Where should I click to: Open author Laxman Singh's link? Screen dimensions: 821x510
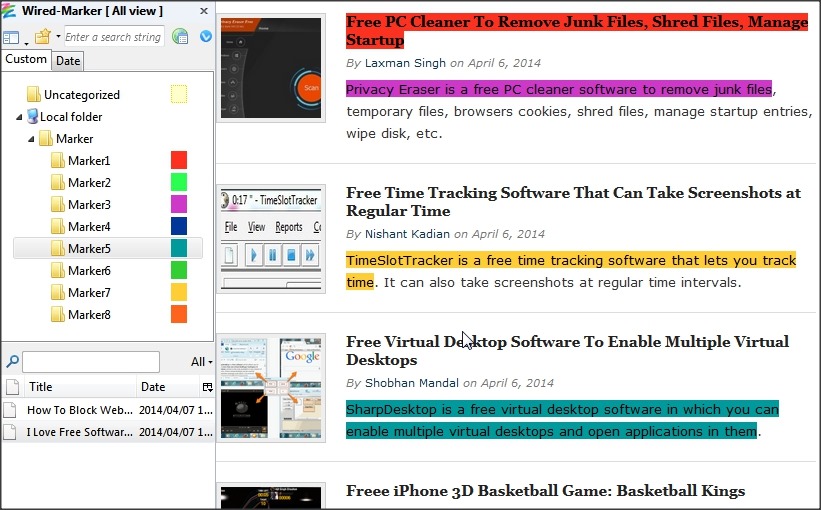coord(405,63)
